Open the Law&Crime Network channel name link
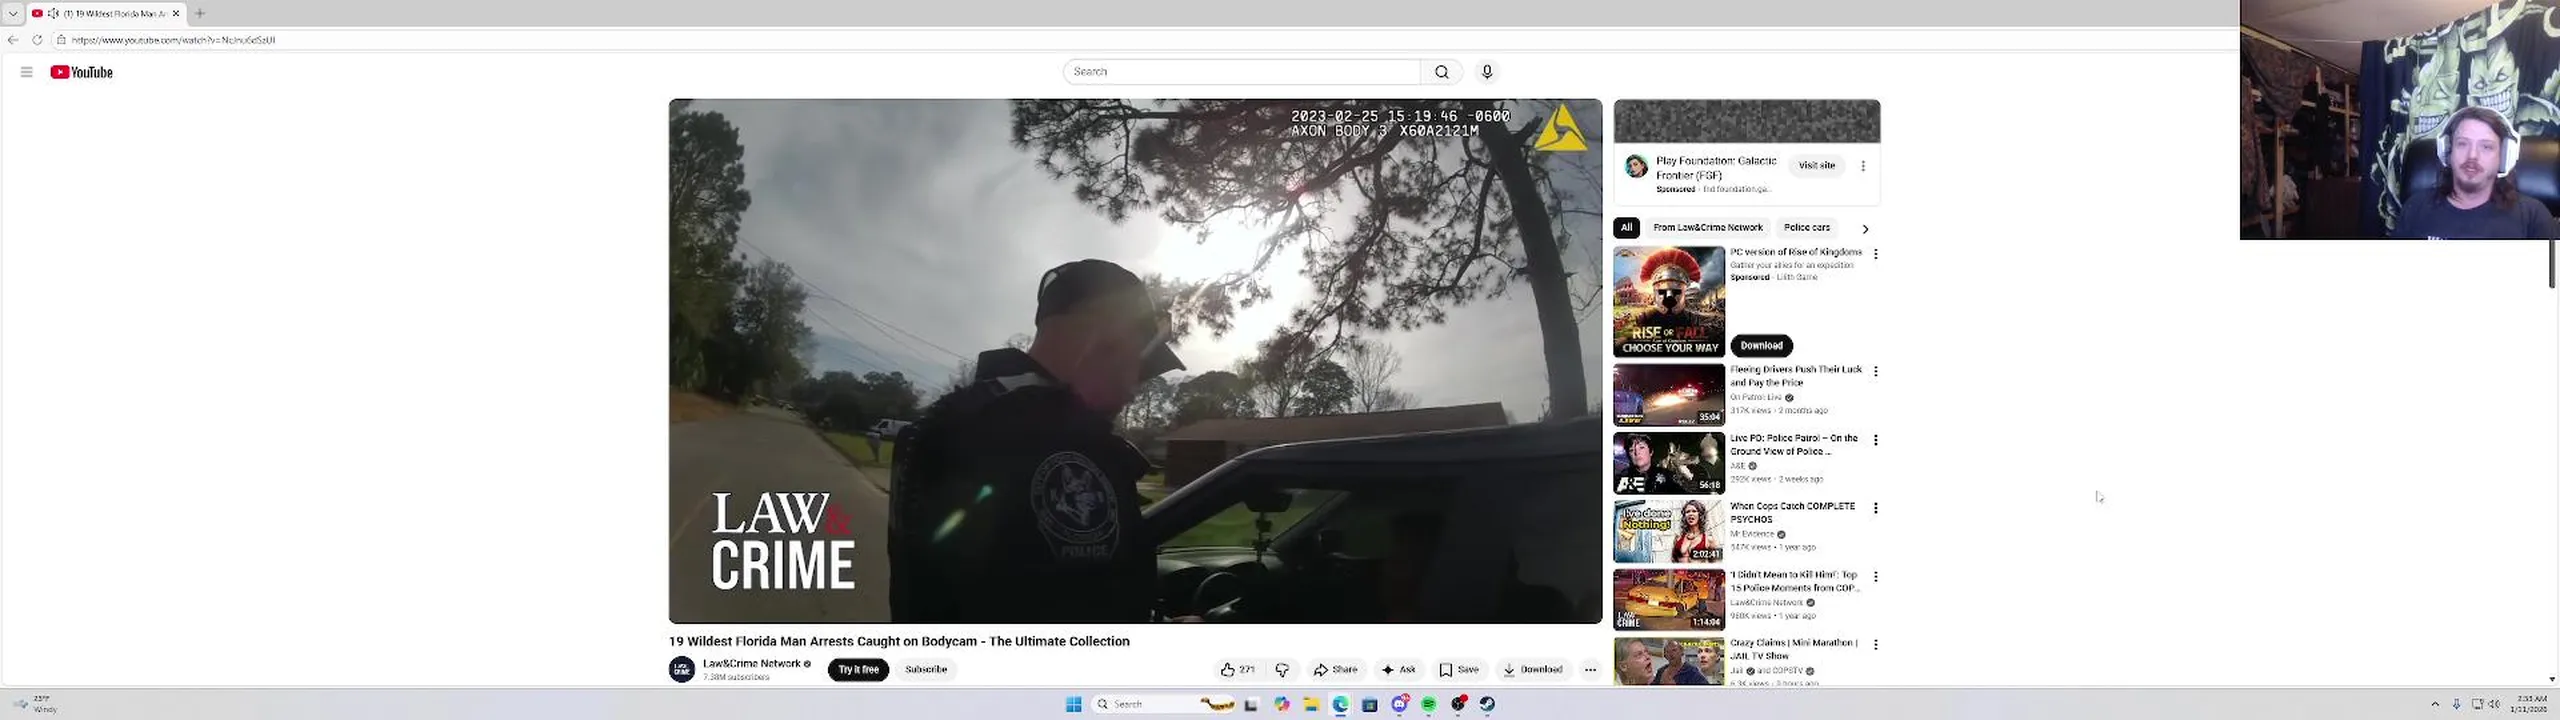This screenshot has width=2560, height=720. [x=752, y=663]
